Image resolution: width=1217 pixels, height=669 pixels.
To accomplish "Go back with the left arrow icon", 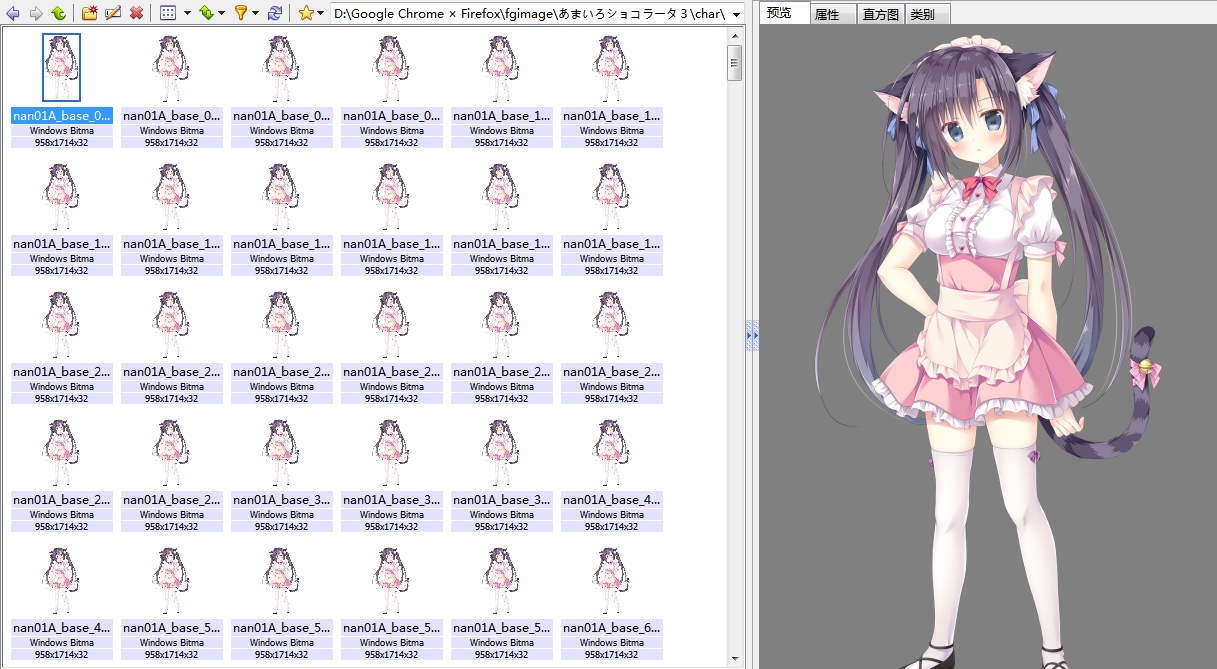I will click(x=14, y=13).
